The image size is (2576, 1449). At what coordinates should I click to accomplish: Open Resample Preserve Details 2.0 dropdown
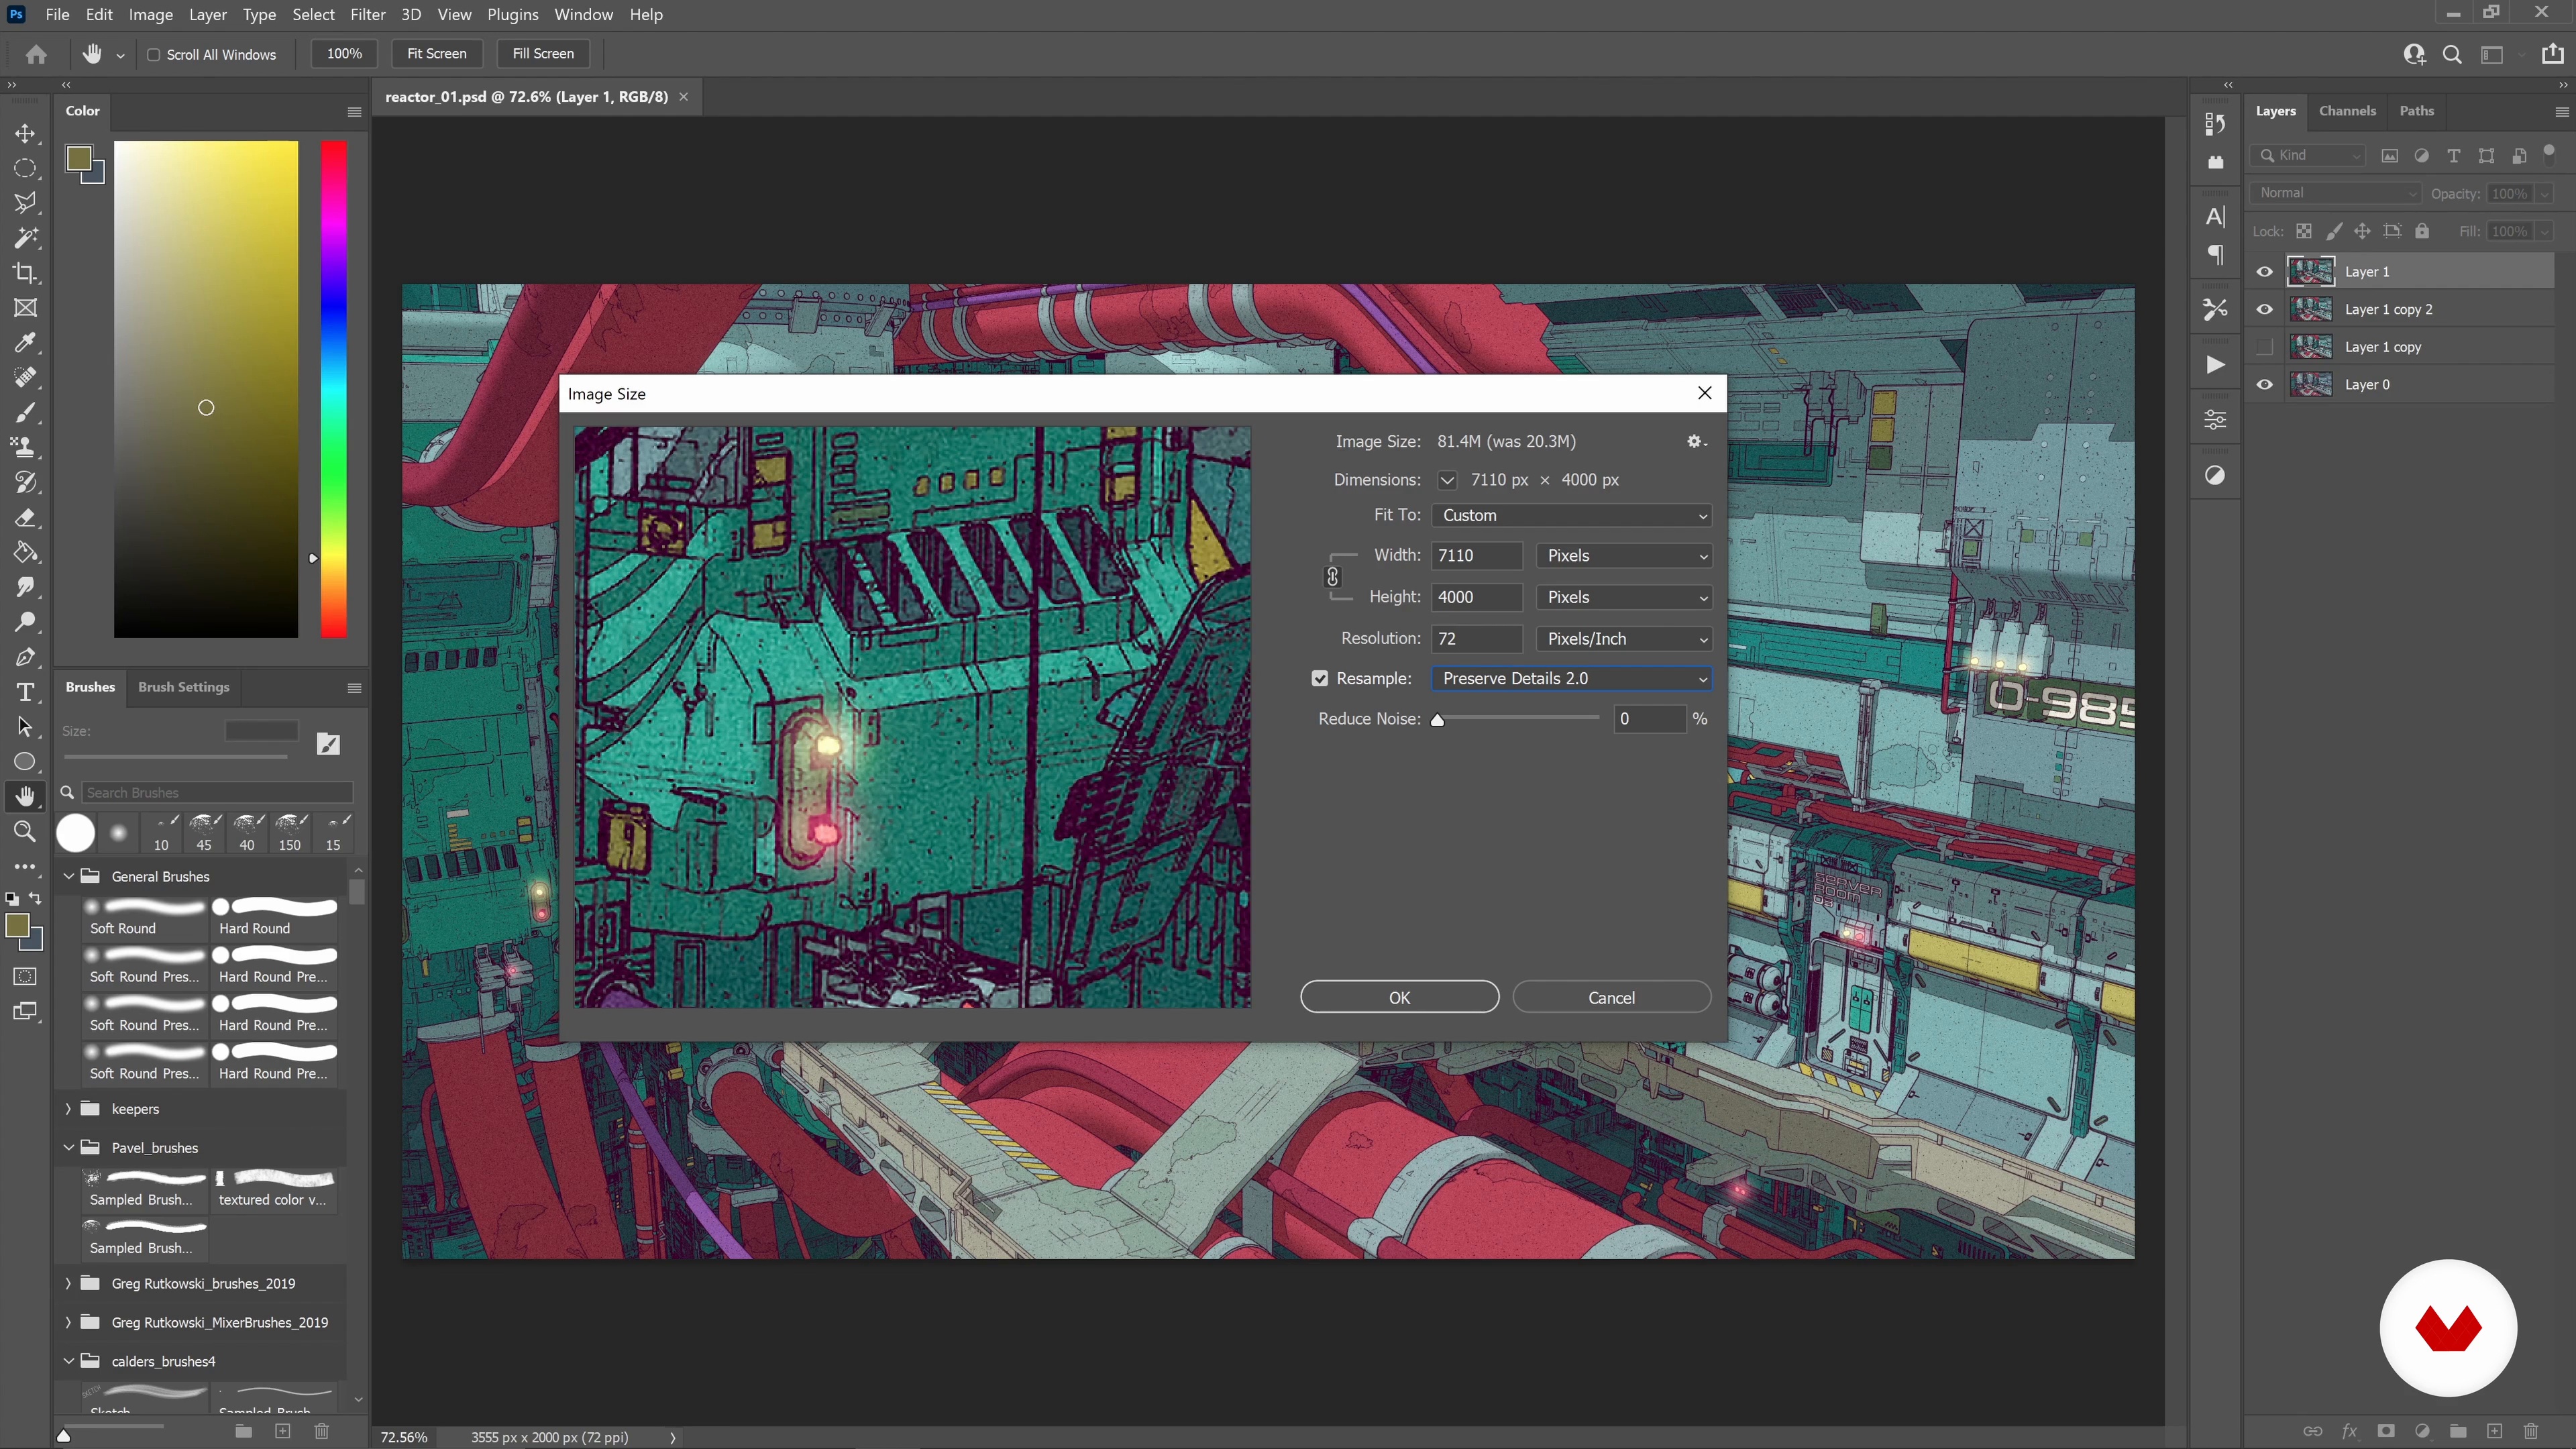[1572, 679]
